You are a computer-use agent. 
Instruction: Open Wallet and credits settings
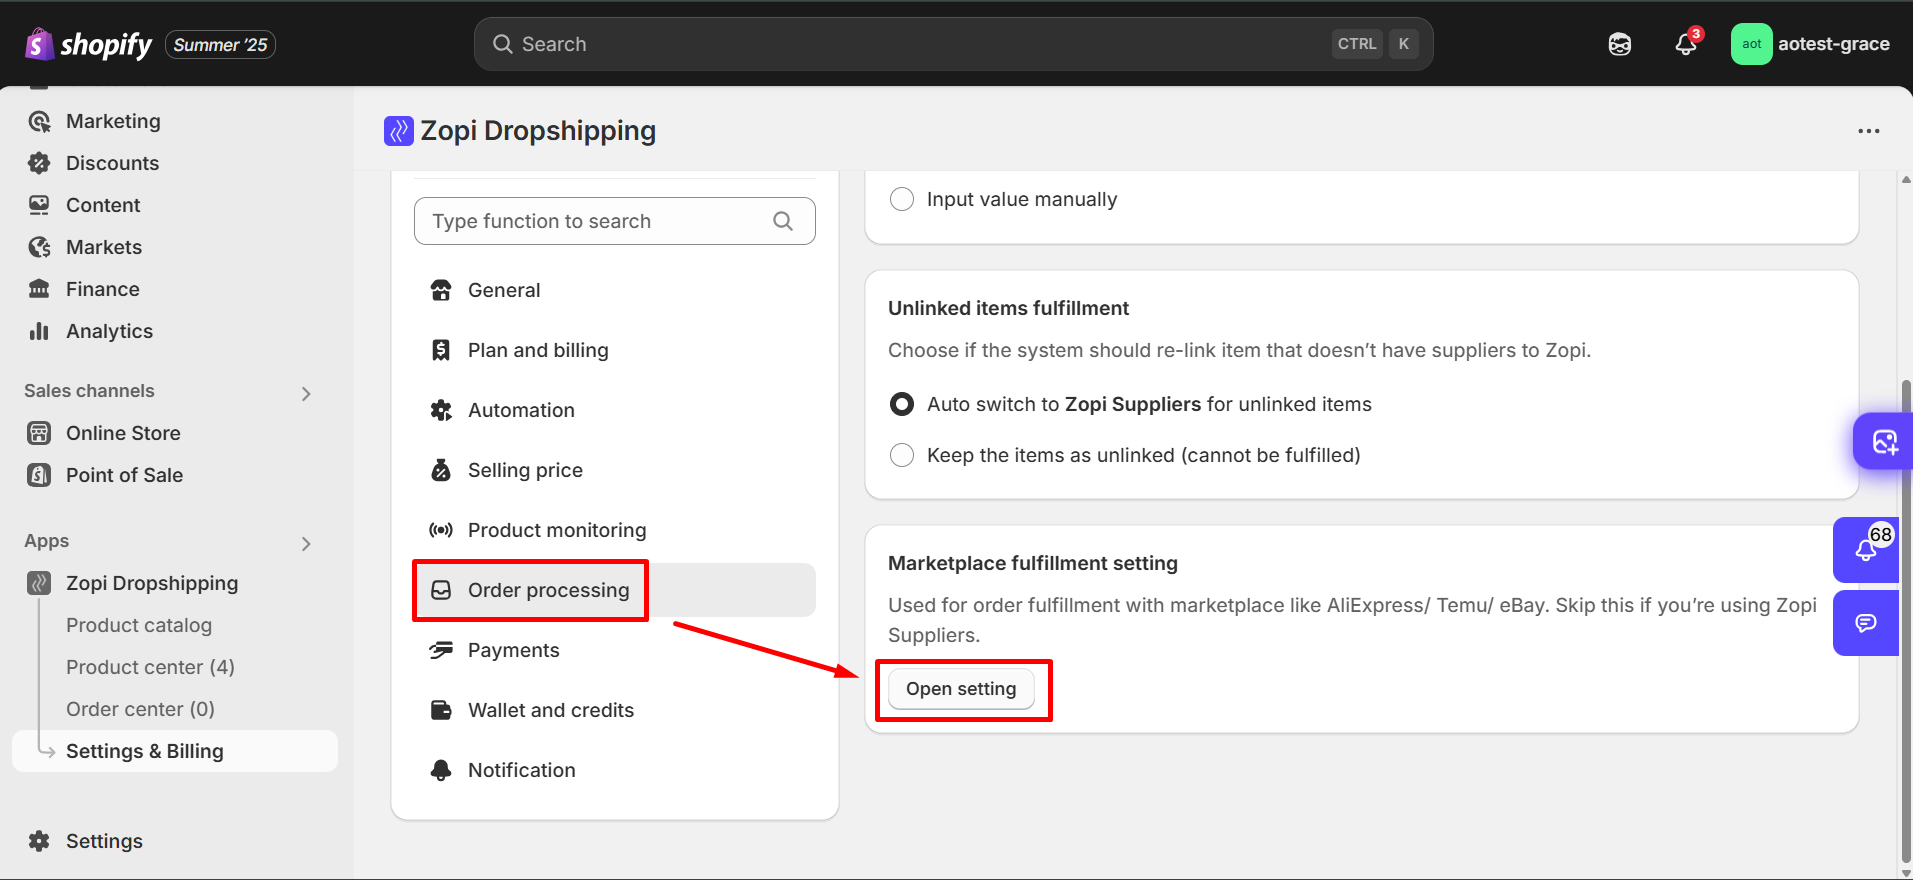[x=614, y=710]
